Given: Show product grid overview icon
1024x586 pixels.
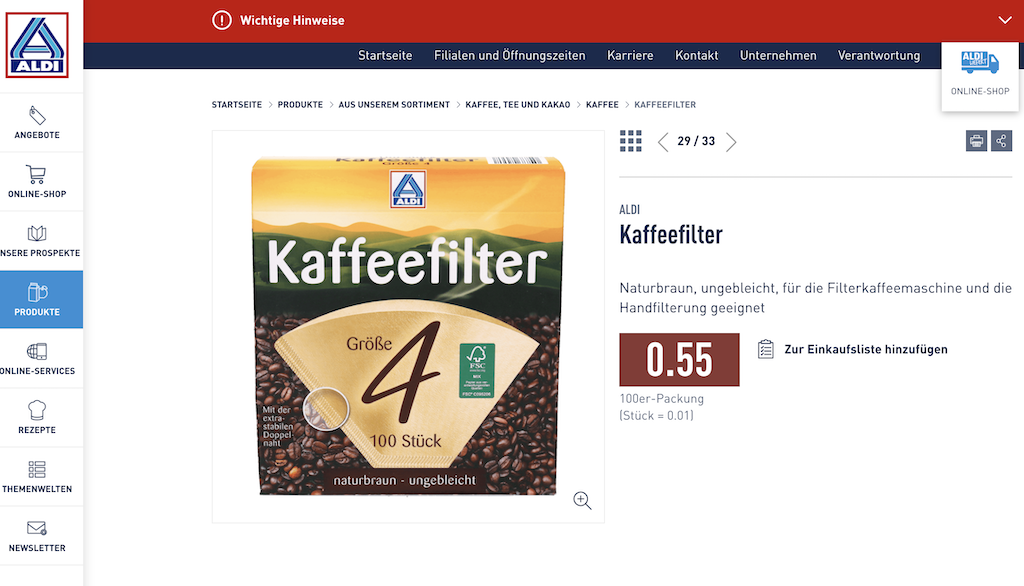Looking at the screenshot, I should [631, 140].
